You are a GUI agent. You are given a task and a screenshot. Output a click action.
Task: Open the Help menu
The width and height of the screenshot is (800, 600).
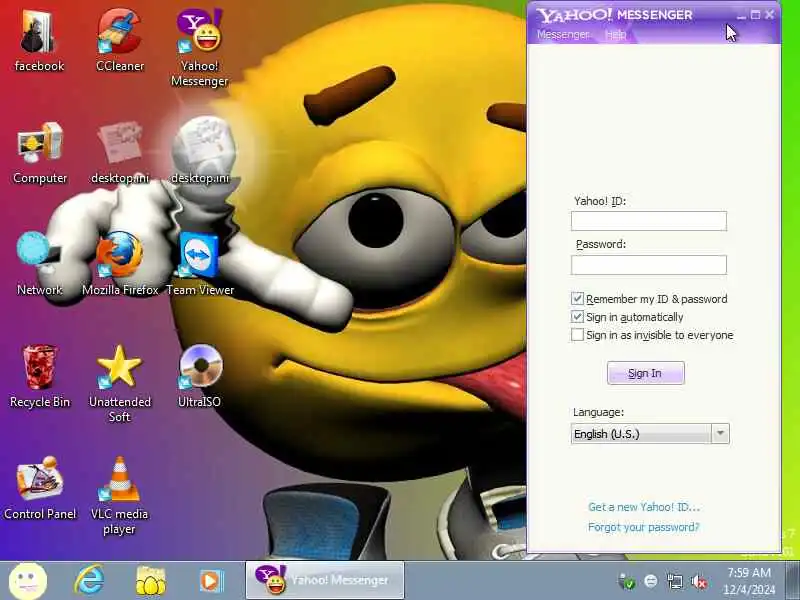tap(615, 34)
